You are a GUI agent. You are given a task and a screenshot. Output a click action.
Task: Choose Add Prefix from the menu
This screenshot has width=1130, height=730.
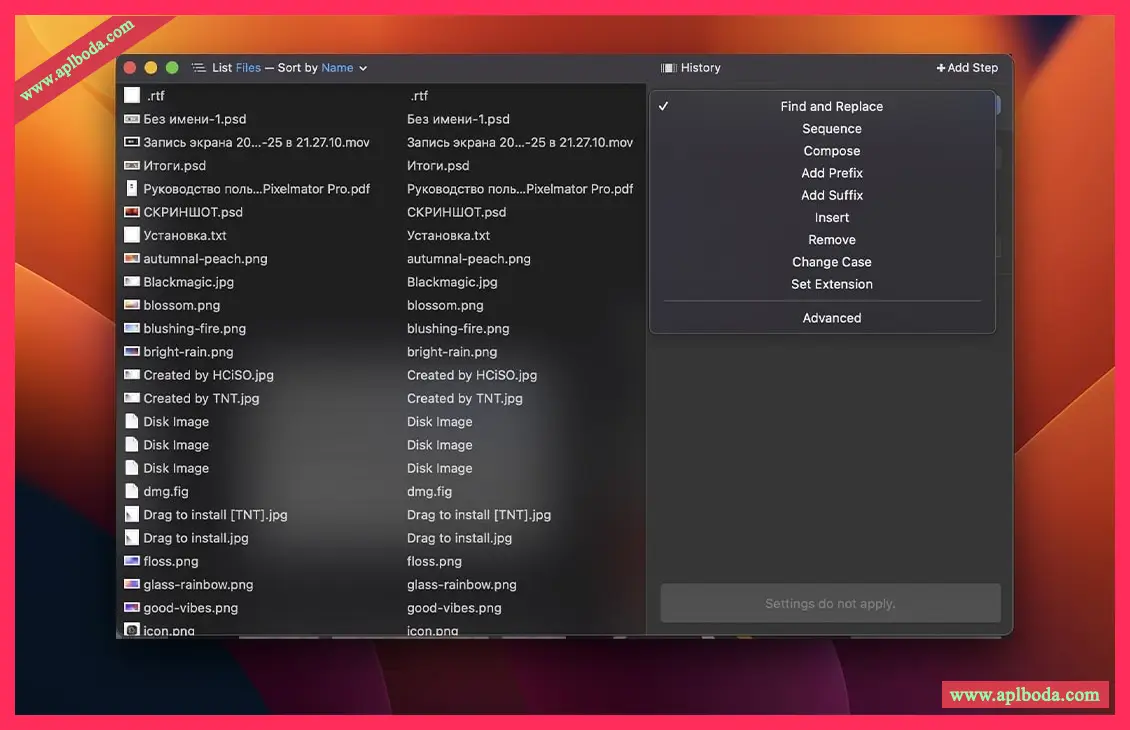(x=831, y=173)
